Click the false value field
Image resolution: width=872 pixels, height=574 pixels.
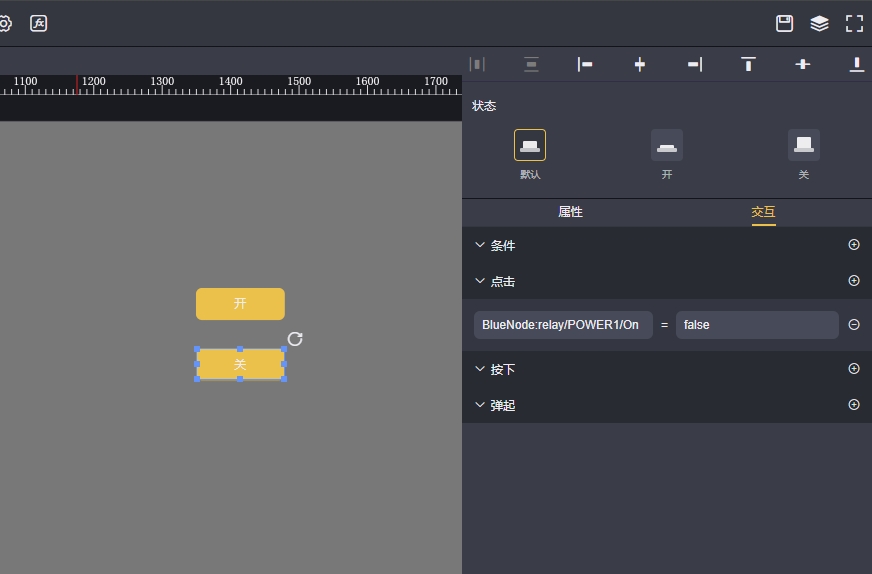[757, 325]
